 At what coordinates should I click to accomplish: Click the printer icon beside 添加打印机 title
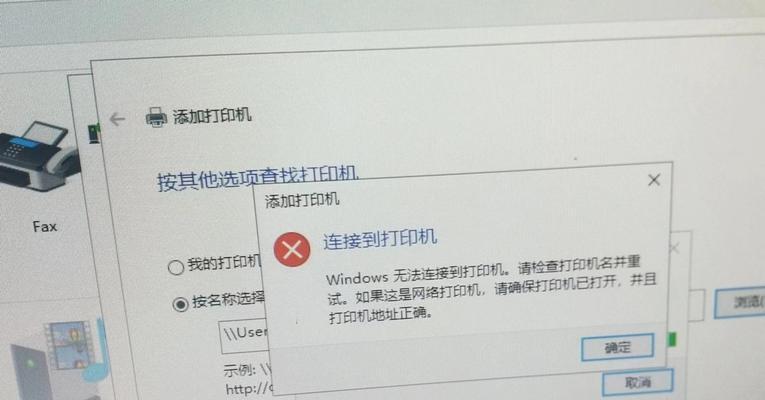coord(157,118)
